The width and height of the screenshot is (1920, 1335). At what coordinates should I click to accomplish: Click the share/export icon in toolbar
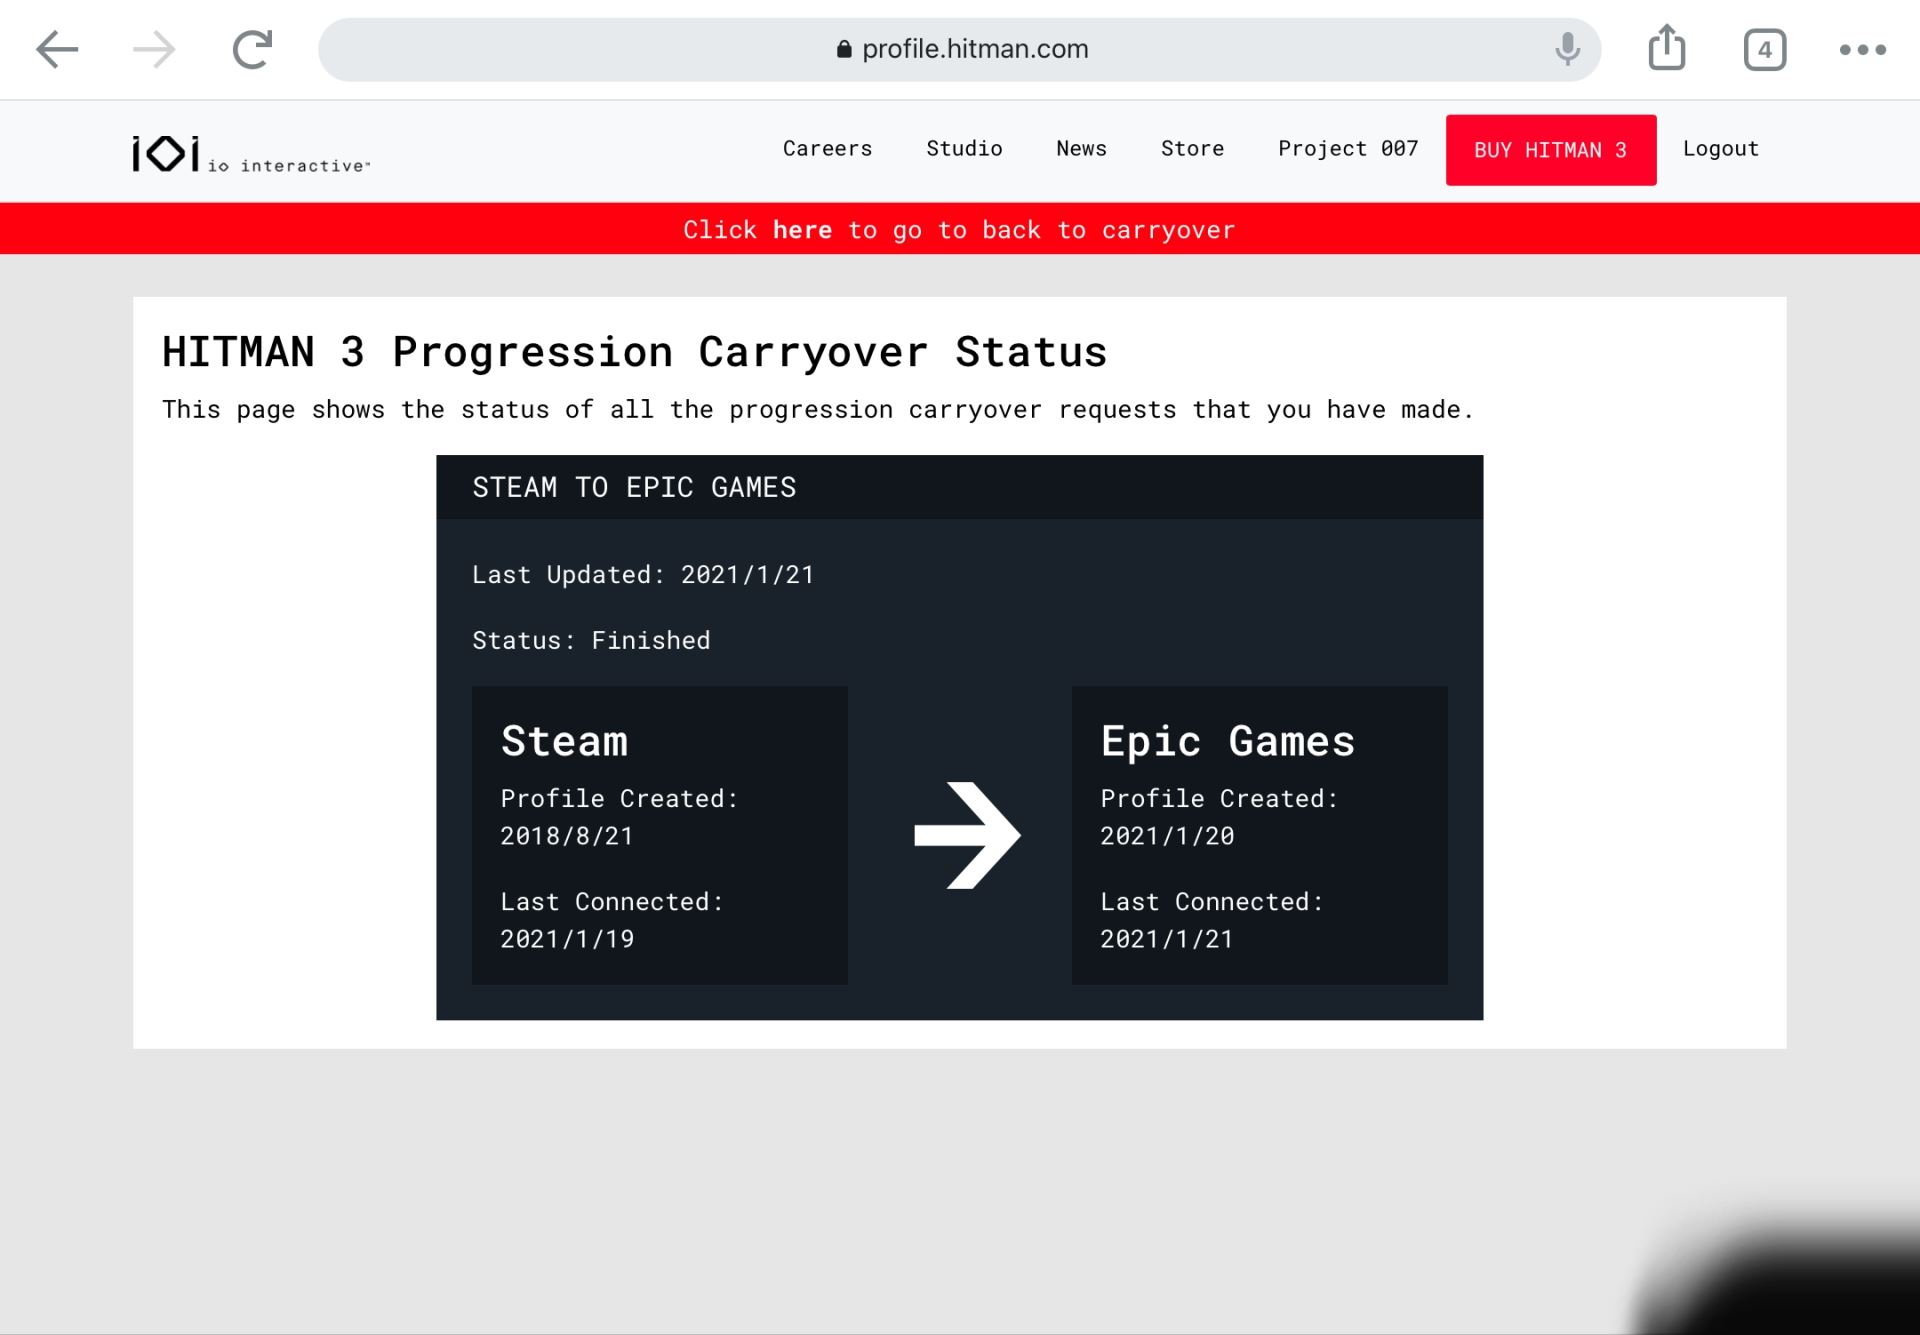click(x=1666, y=48)
